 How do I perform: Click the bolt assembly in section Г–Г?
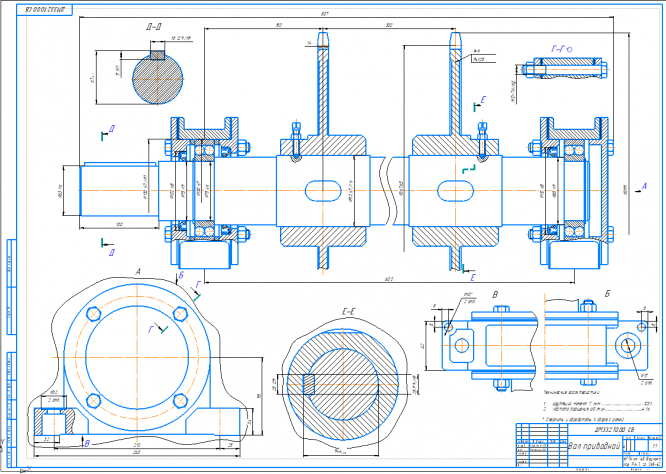point(566,69)
